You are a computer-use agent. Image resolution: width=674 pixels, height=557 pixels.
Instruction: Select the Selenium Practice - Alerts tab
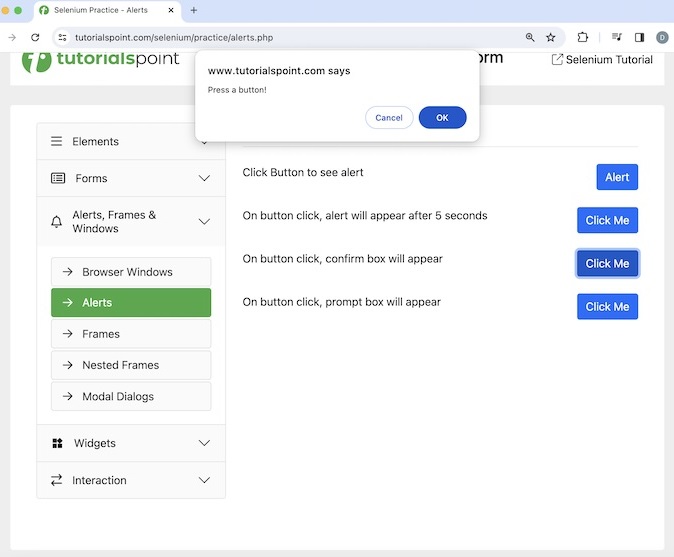pyautogui.click(x=107, y=10)
